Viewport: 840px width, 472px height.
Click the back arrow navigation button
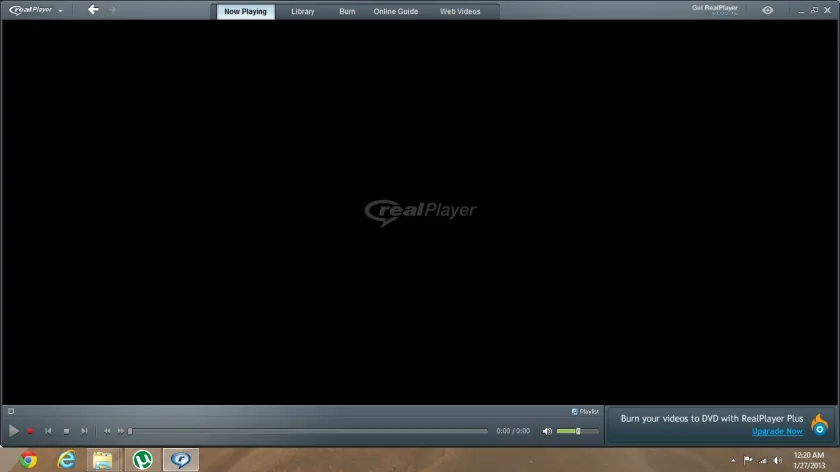[93, 10]
